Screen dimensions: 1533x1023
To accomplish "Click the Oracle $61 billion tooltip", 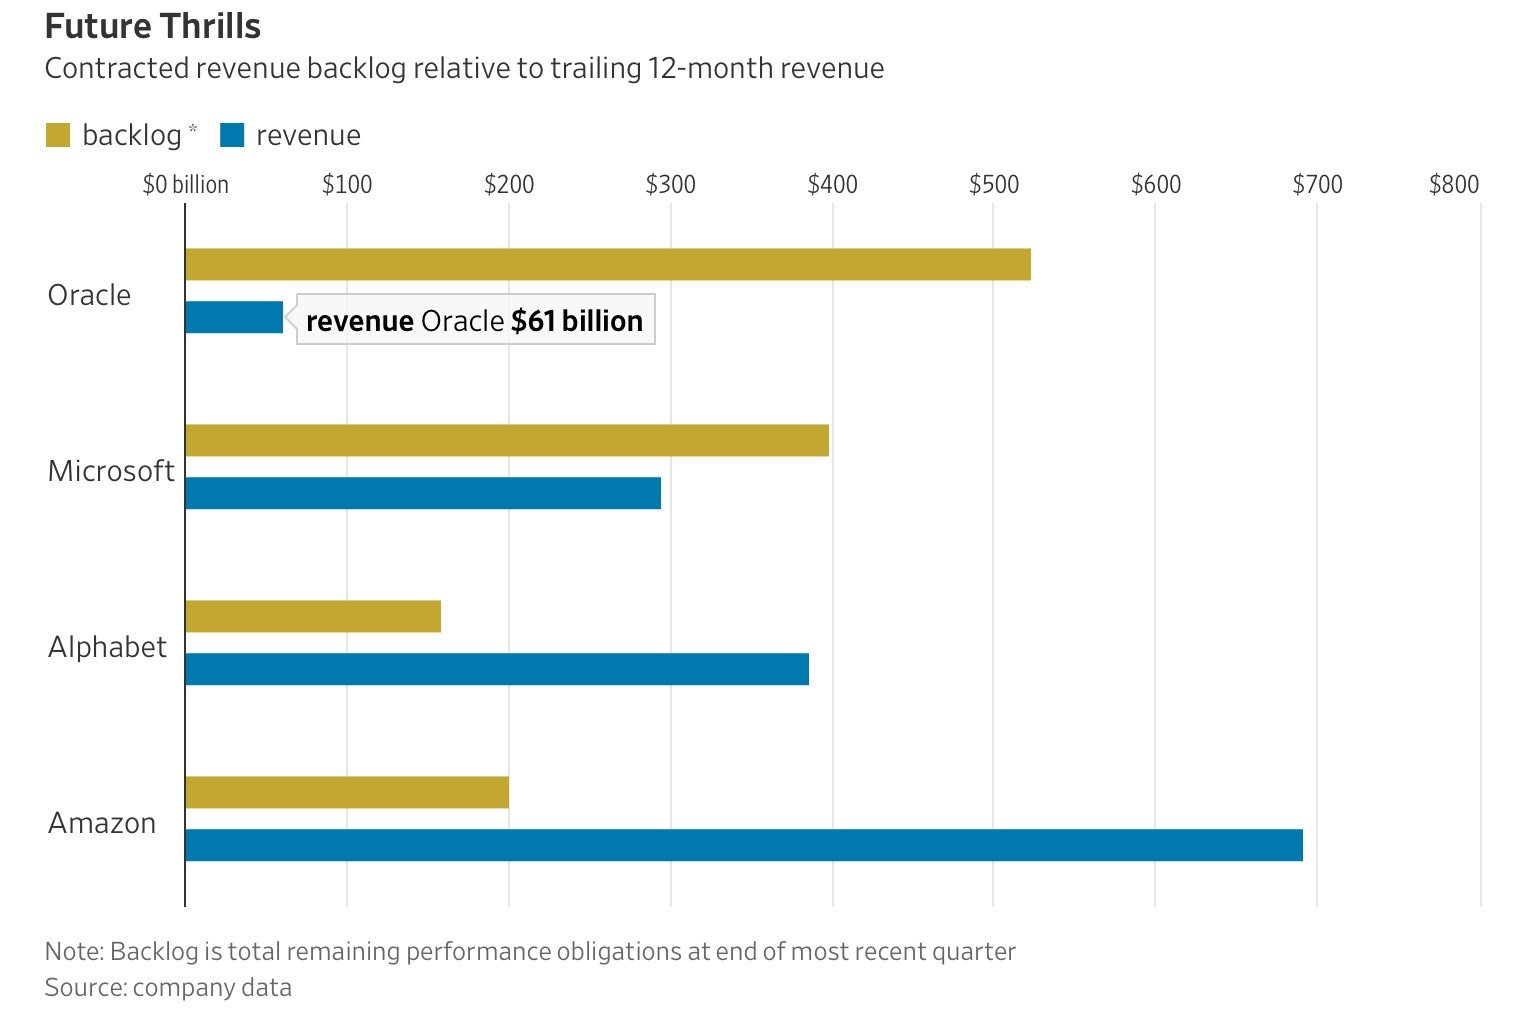I will coord(475,320).
